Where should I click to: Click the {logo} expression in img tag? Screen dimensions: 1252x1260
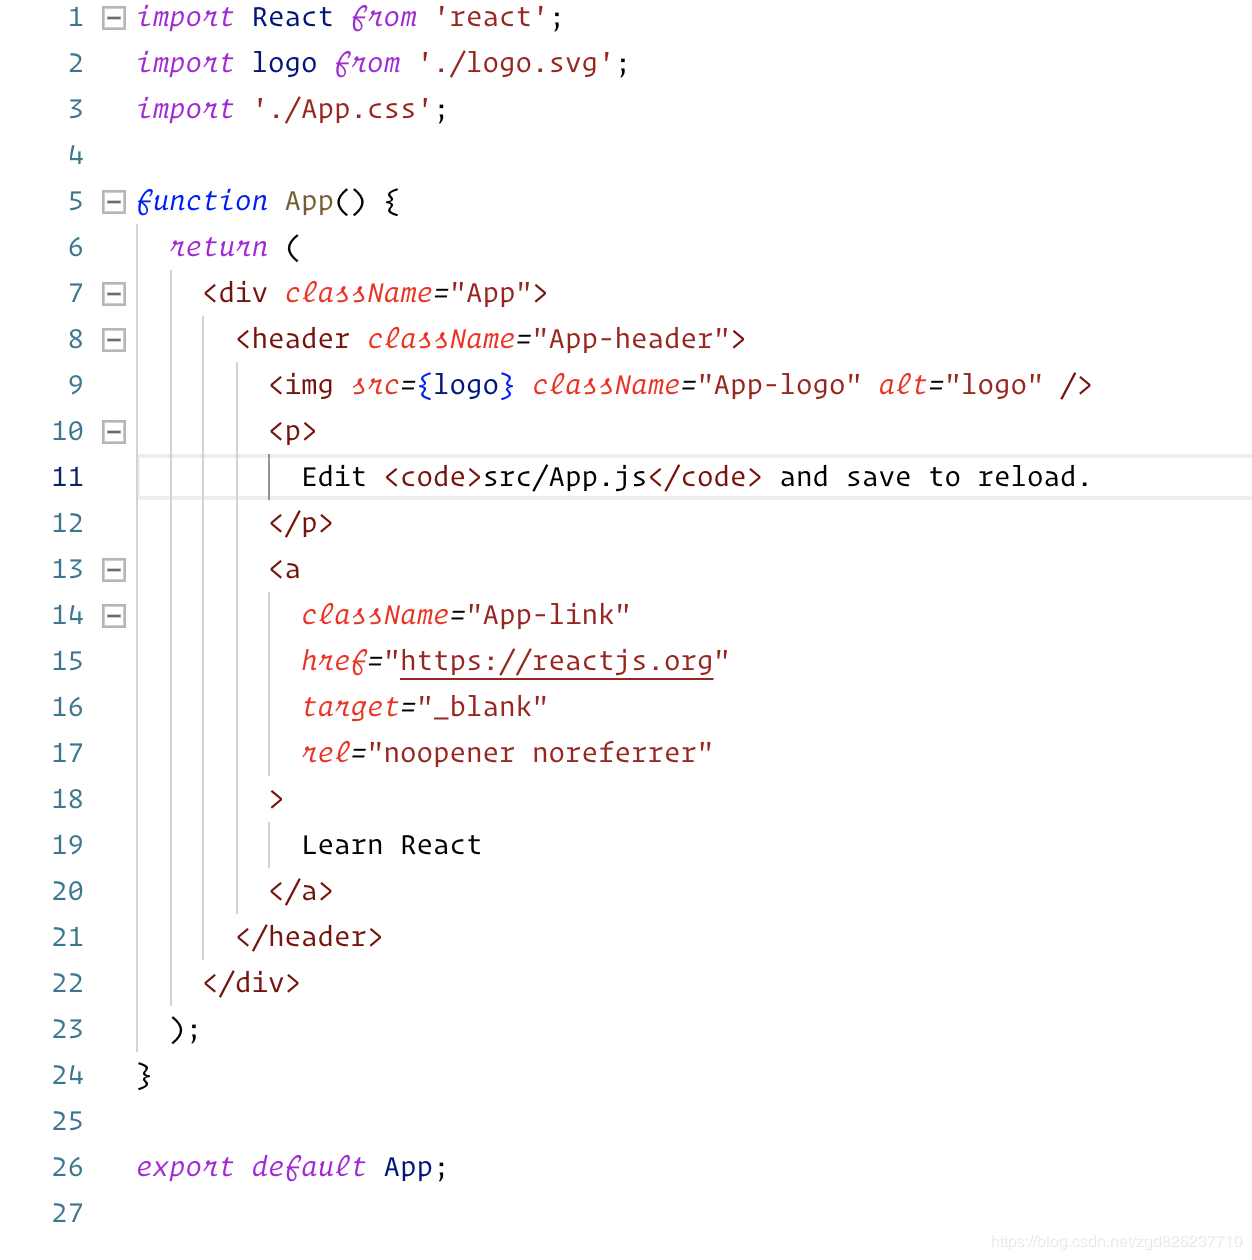466,386
